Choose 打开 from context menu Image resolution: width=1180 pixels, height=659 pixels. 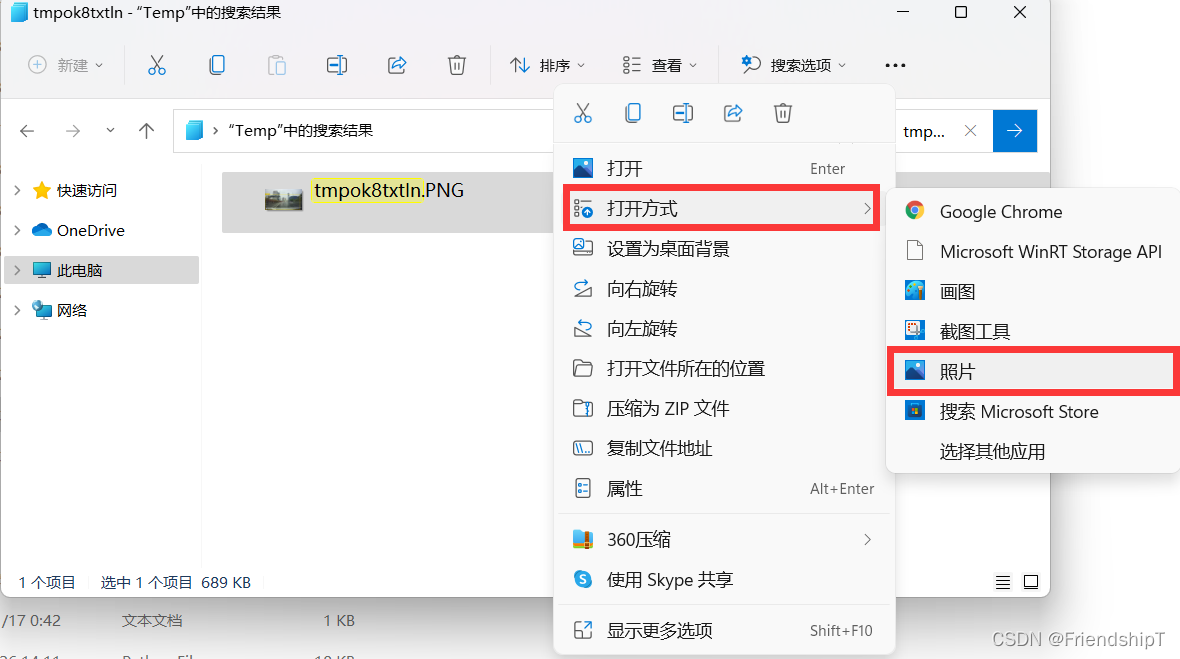tap(723, 169)
